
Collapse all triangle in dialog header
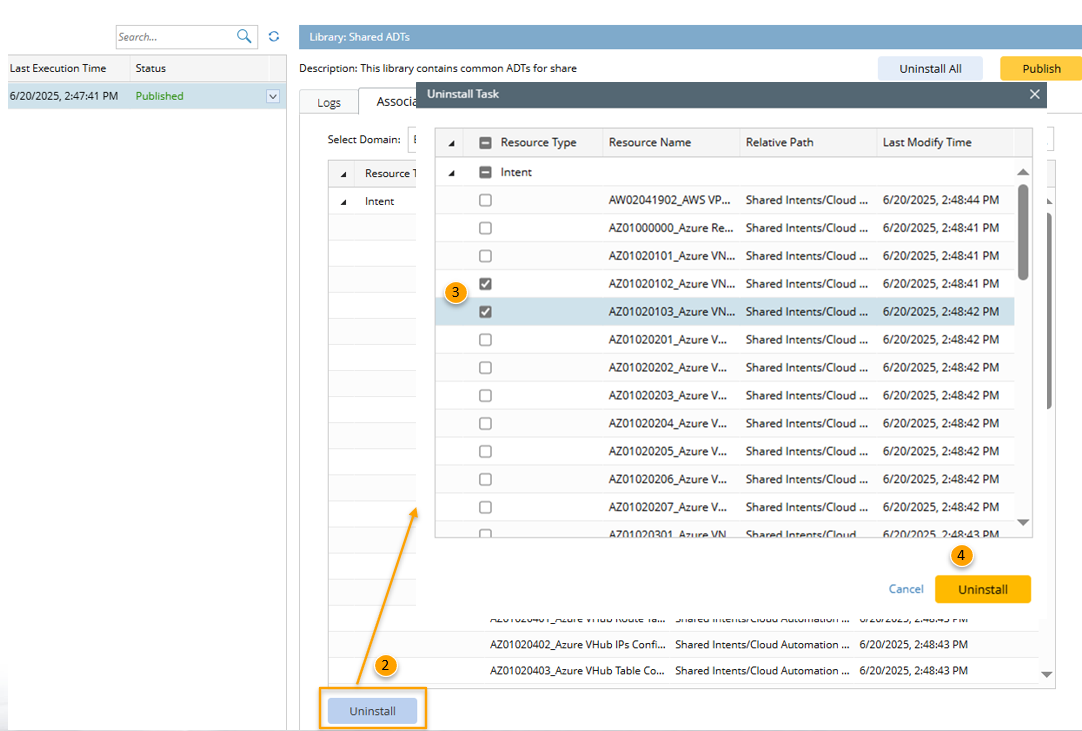pos(451,143)
